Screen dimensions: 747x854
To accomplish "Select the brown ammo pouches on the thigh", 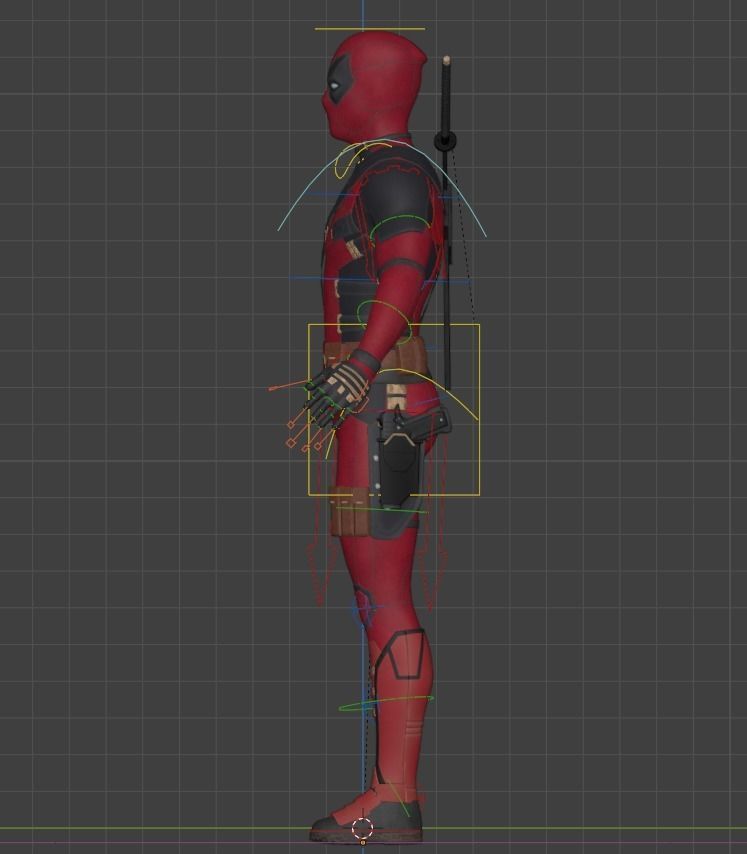I will 350,513.
